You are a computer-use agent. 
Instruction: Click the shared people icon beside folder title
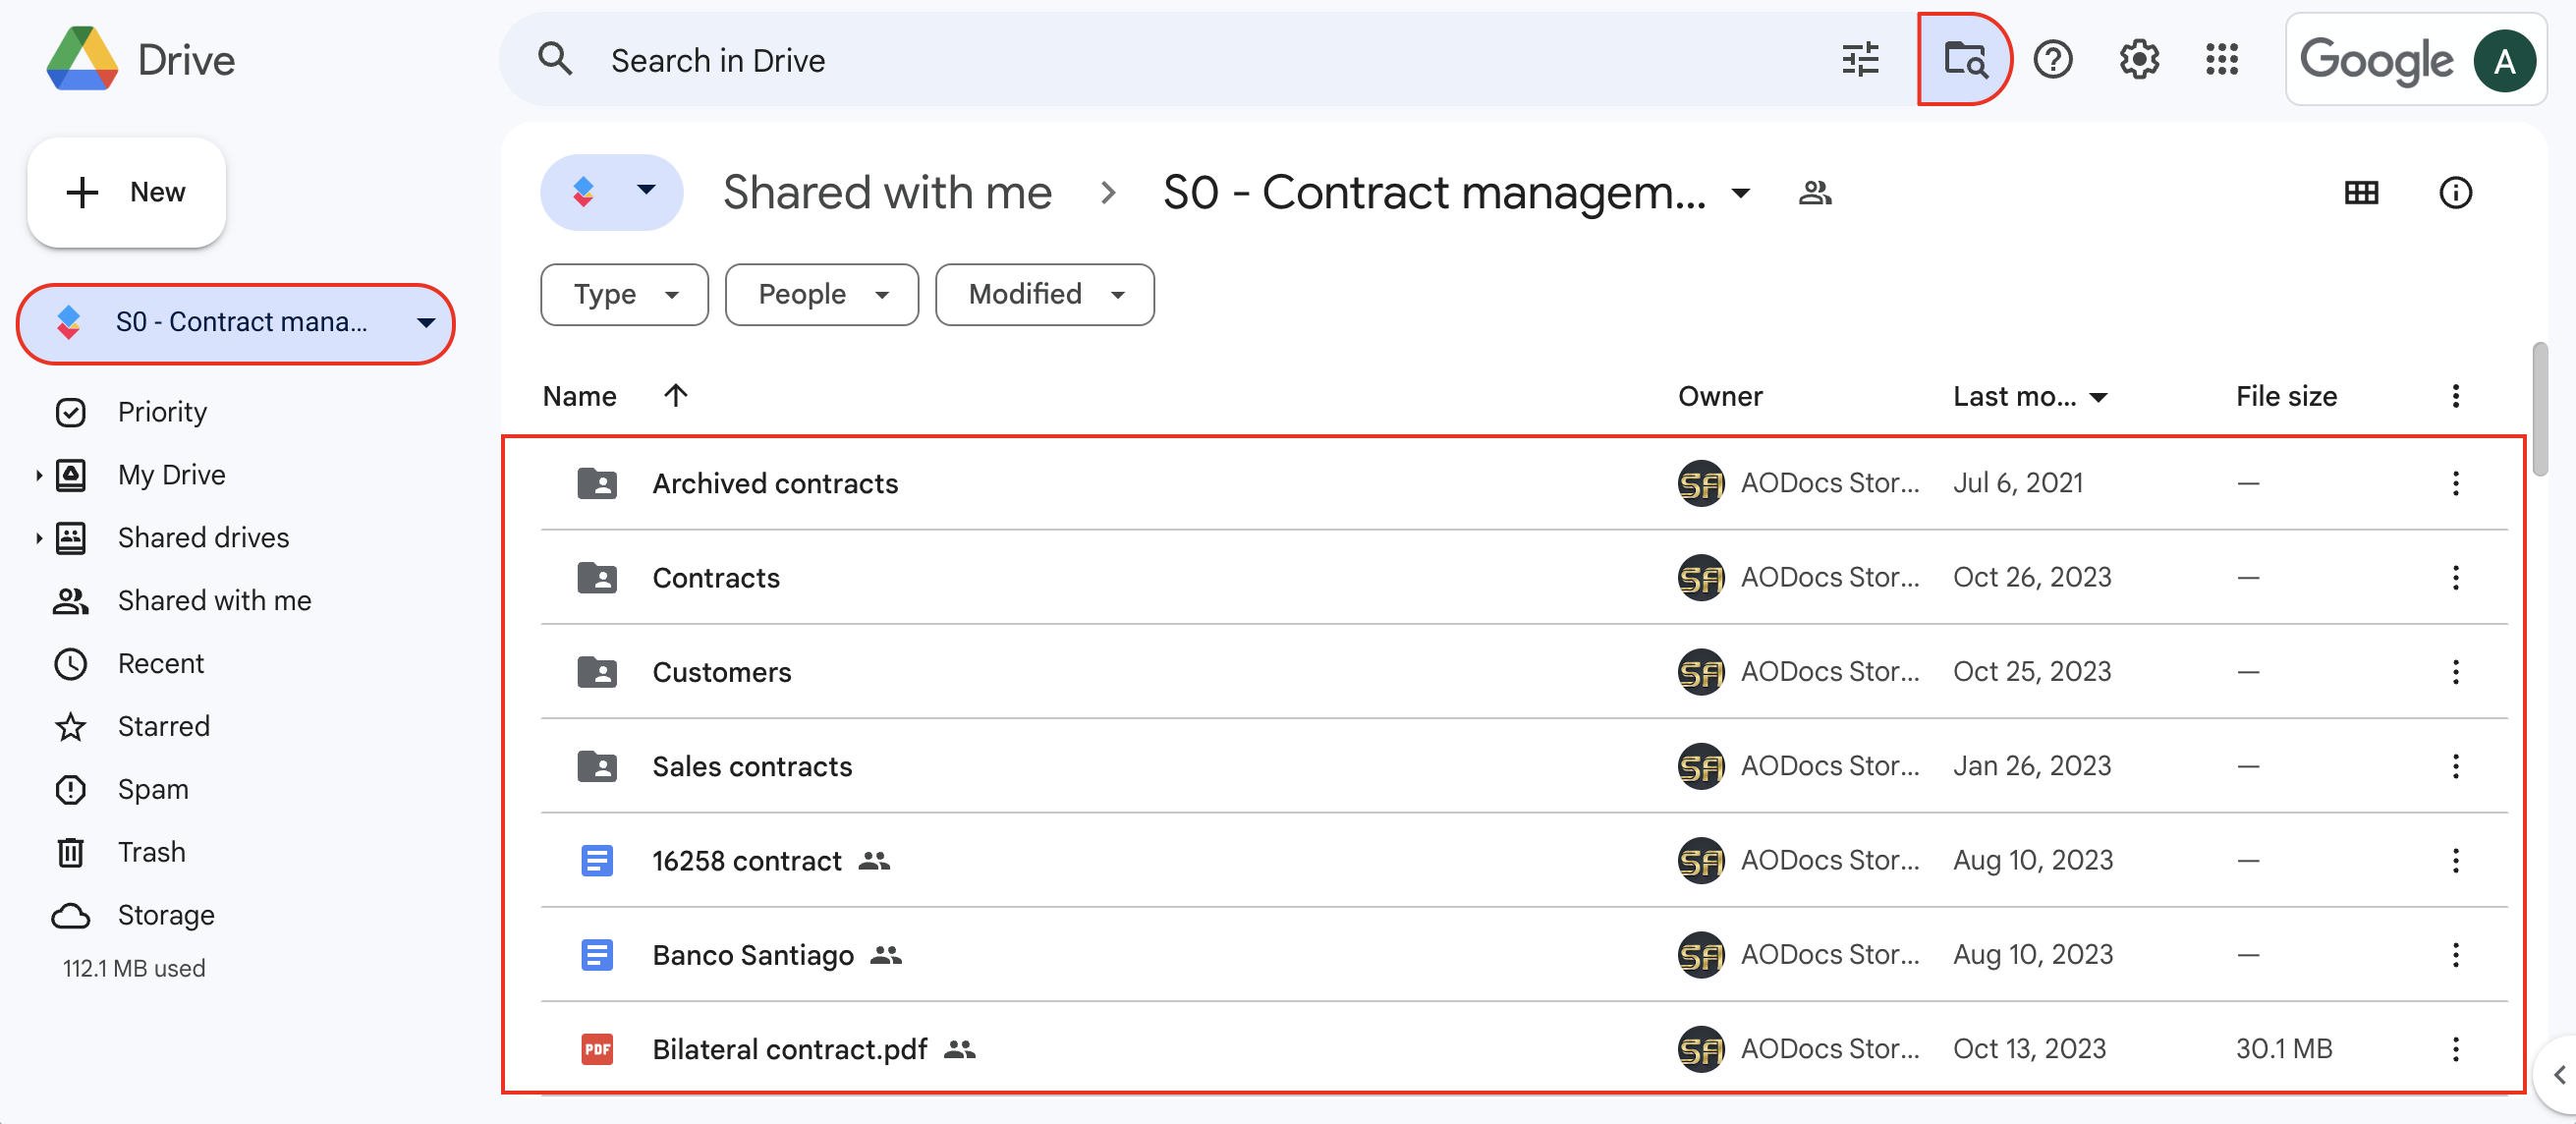point(1815,193)
